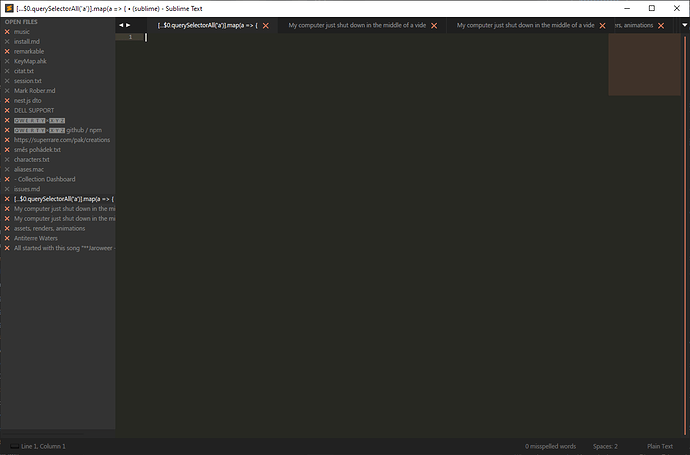This screenshot has width=690, height=455.
Task: Close the remarkable file in sidebar
Action: click(7, 51)
